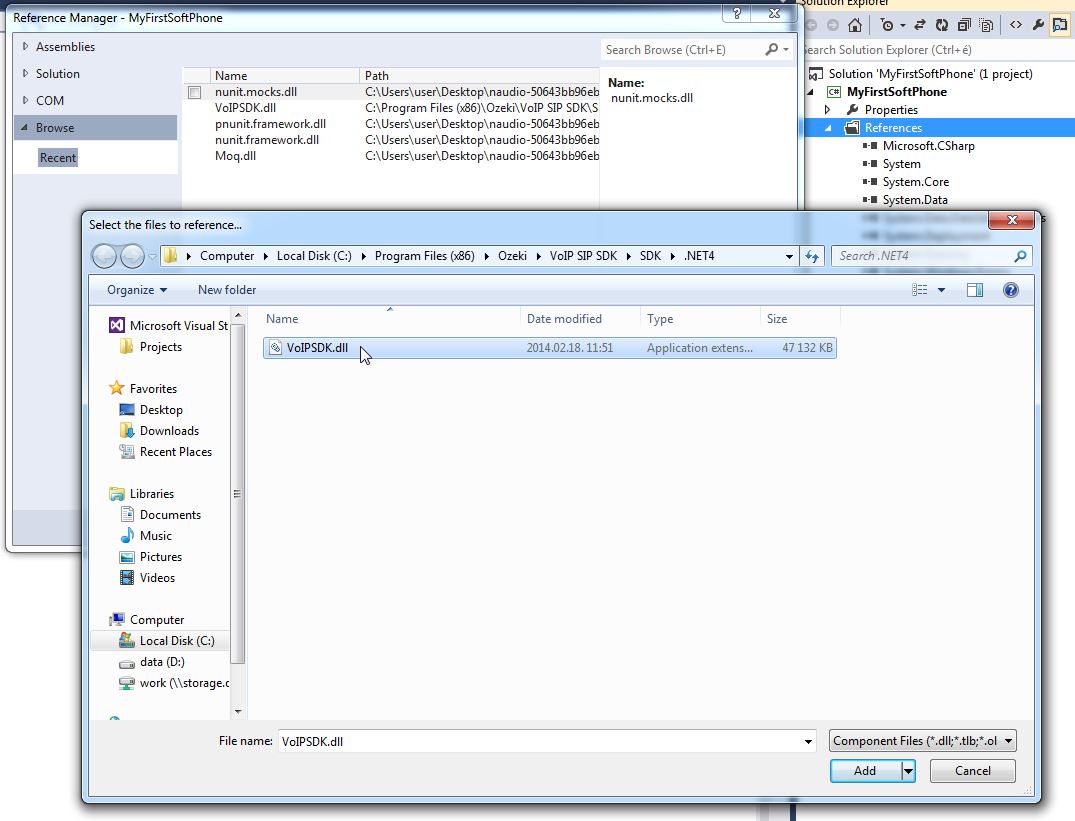The height and width of the screenshot is (821, 1075).
Task: Click Show All Files icon in Solution Explorer
Action: tap(987, 25)
